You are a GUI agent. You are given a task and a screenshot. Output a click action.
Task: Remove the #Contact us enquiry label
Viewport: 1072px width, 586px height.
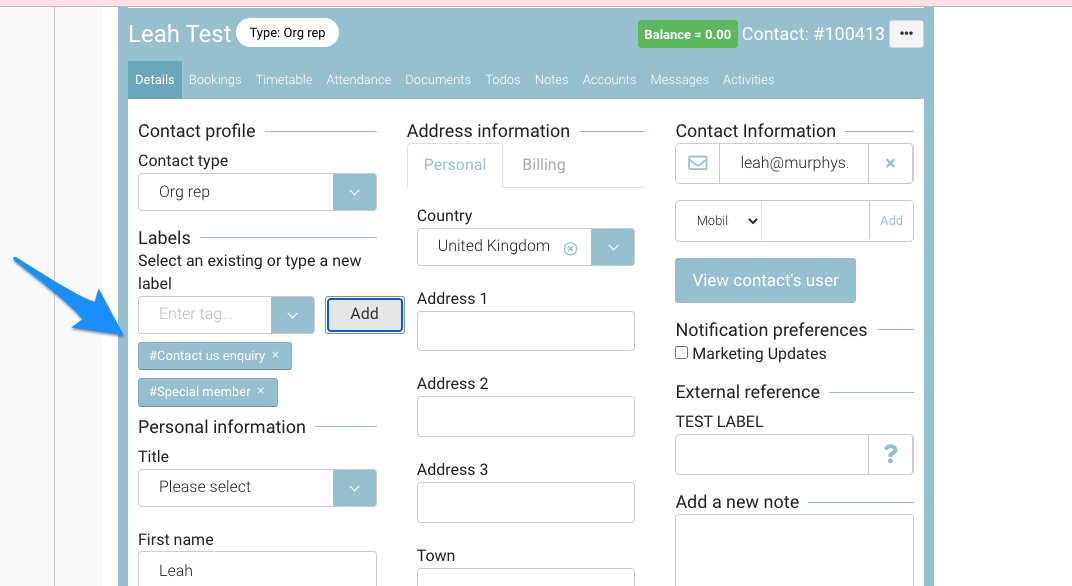point(276,355)
